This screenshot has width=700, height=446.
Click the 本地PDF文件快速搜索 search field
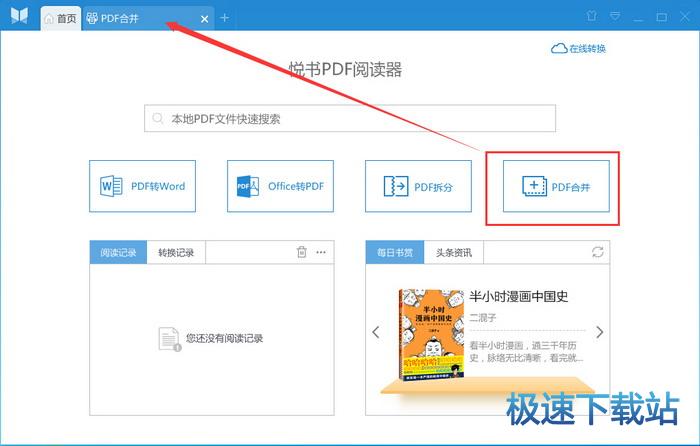pos(350,118)
